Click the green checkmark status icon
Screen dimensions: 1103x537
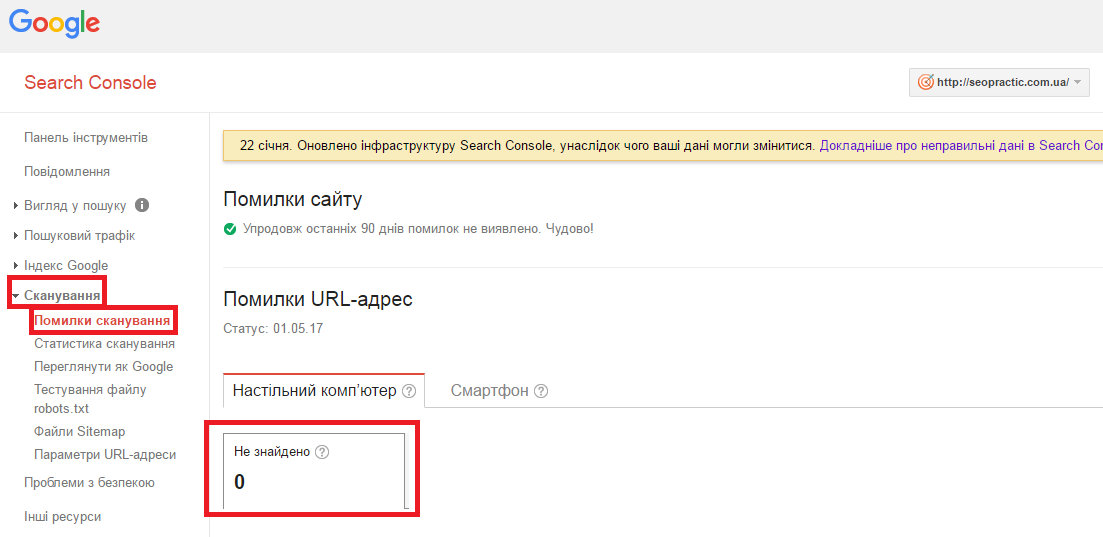pyautogui.click(x=229, y=229)
